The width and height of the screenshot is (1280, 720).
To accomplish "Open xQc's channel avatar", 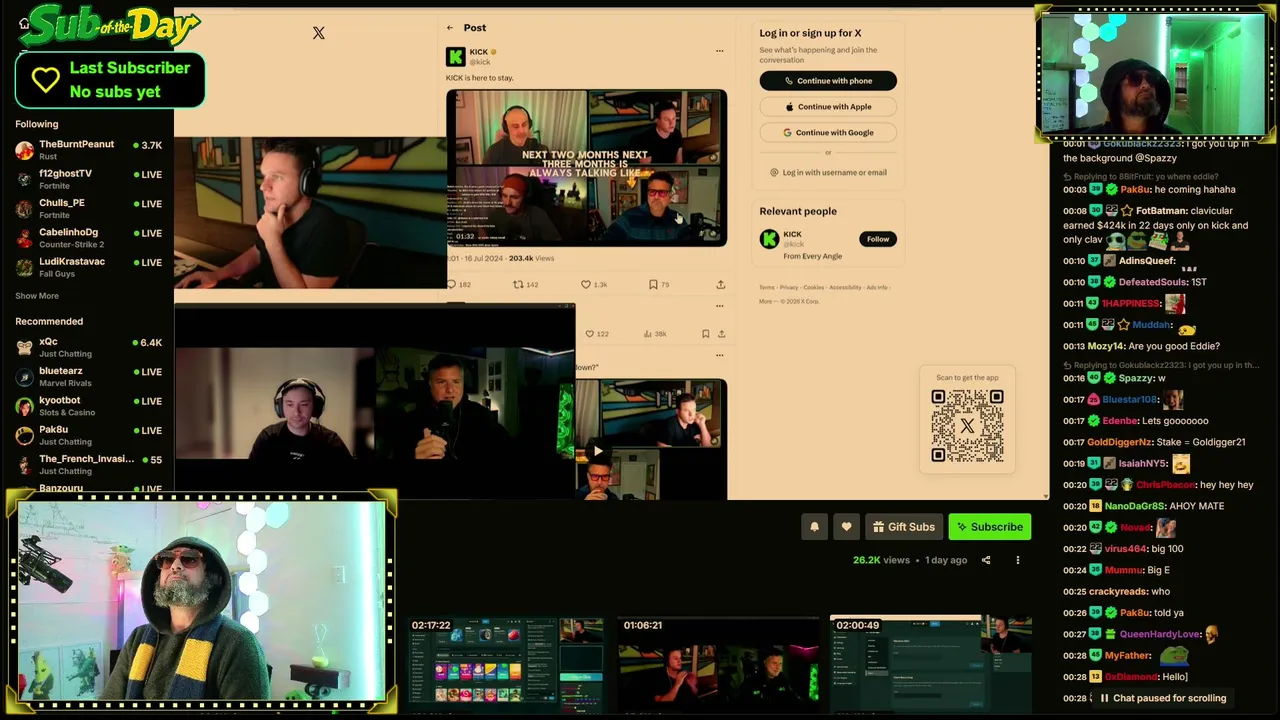I will (24, 348).
